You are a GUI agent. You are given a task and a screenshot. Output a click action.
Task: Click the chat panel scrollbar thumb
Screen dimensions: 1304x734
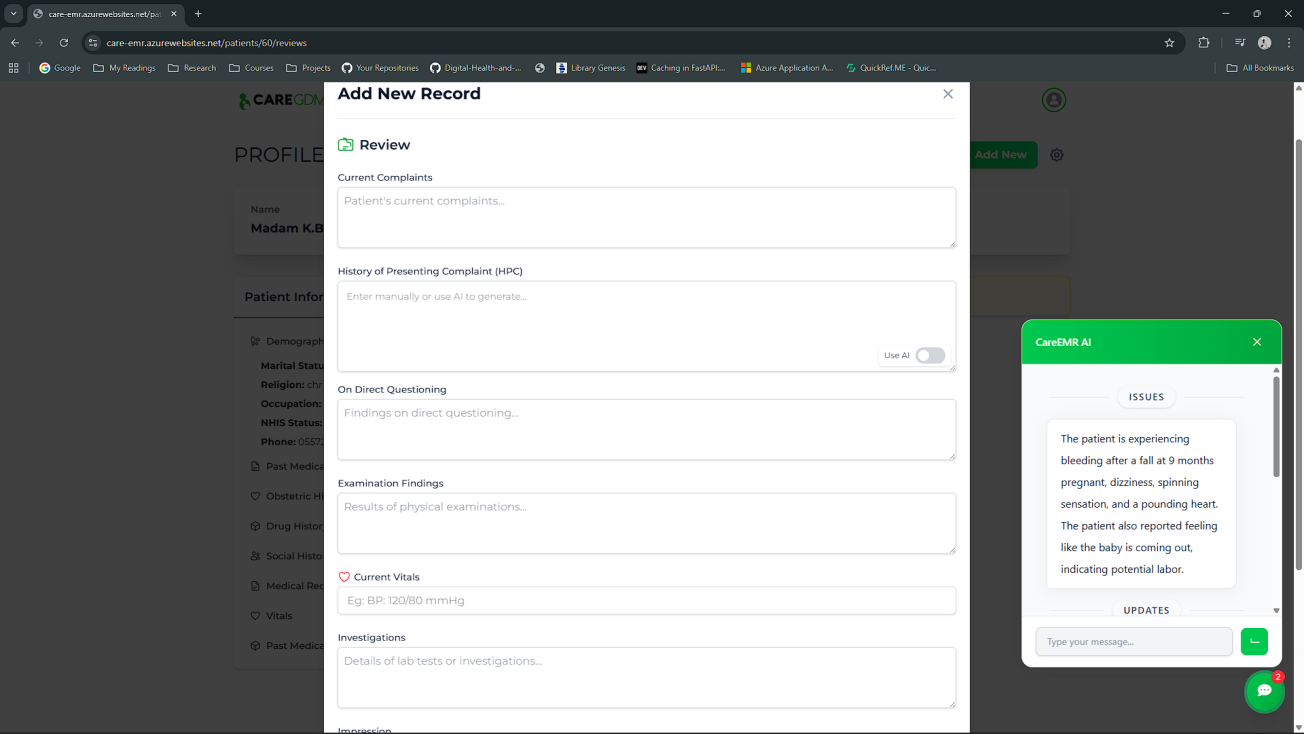point(1276,426)
